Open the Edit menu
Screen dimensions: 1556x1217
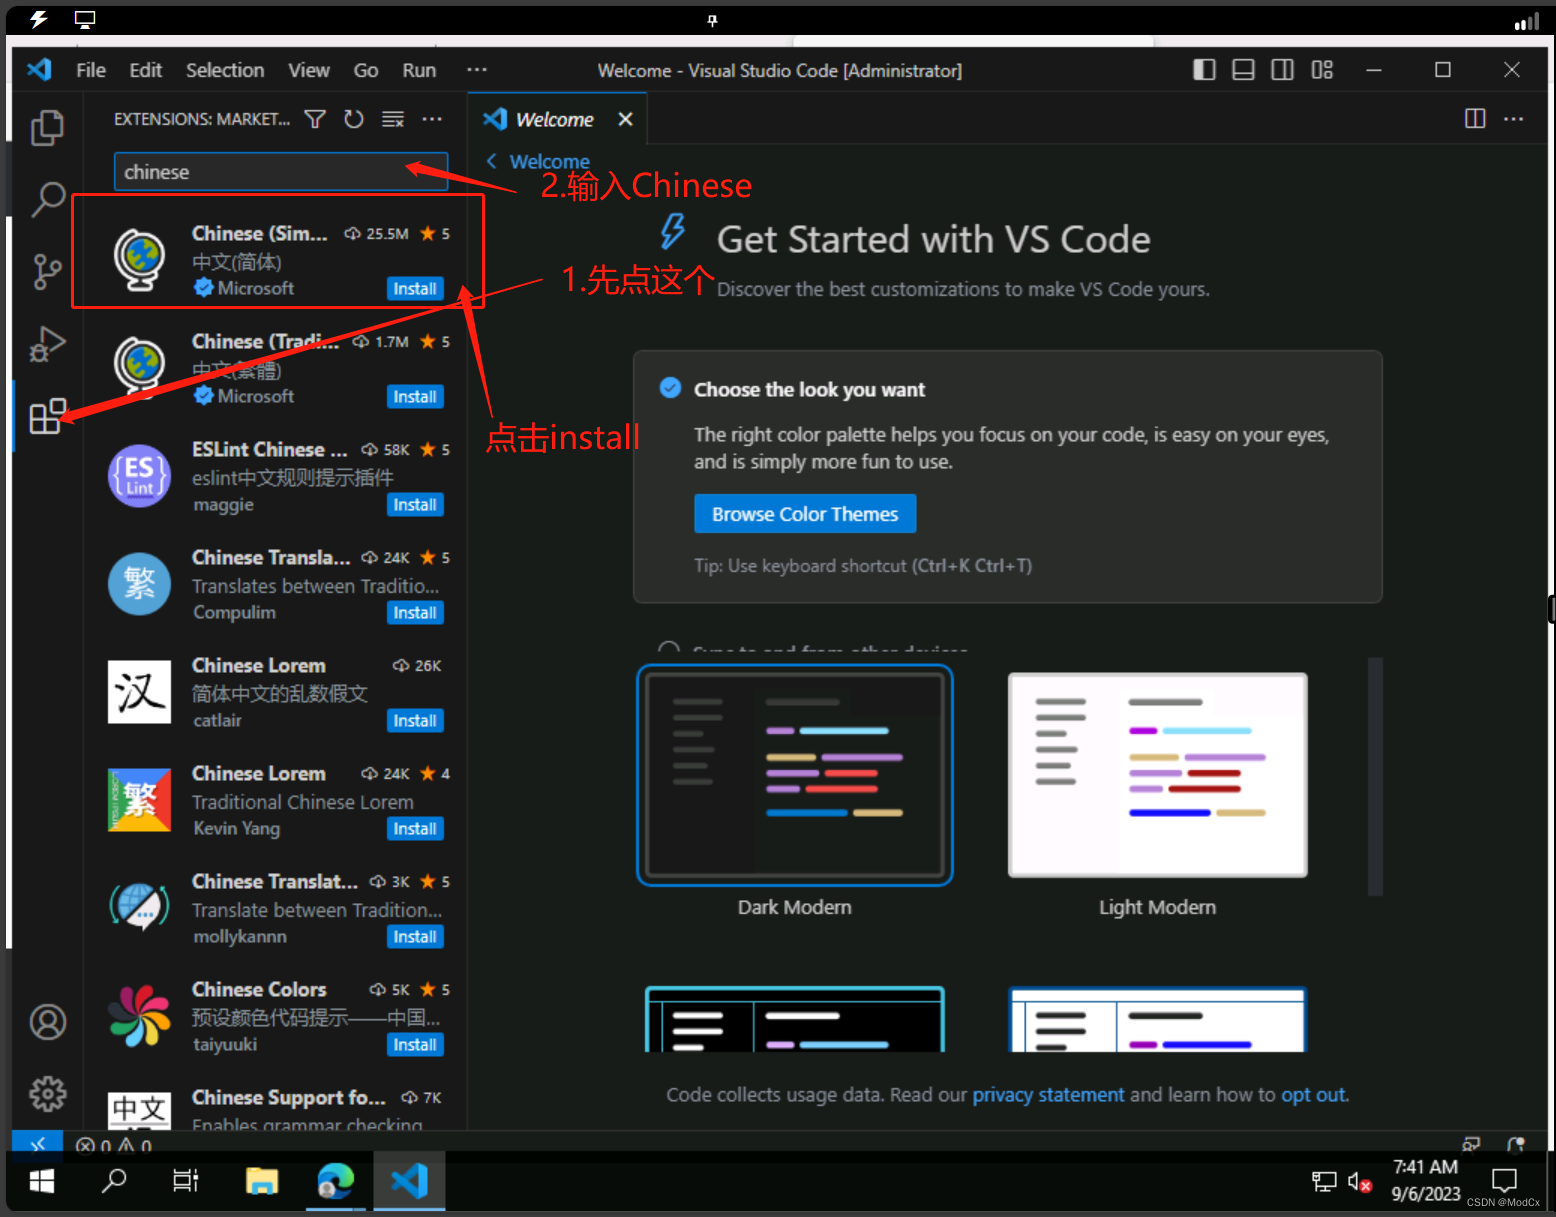(145, 70)
